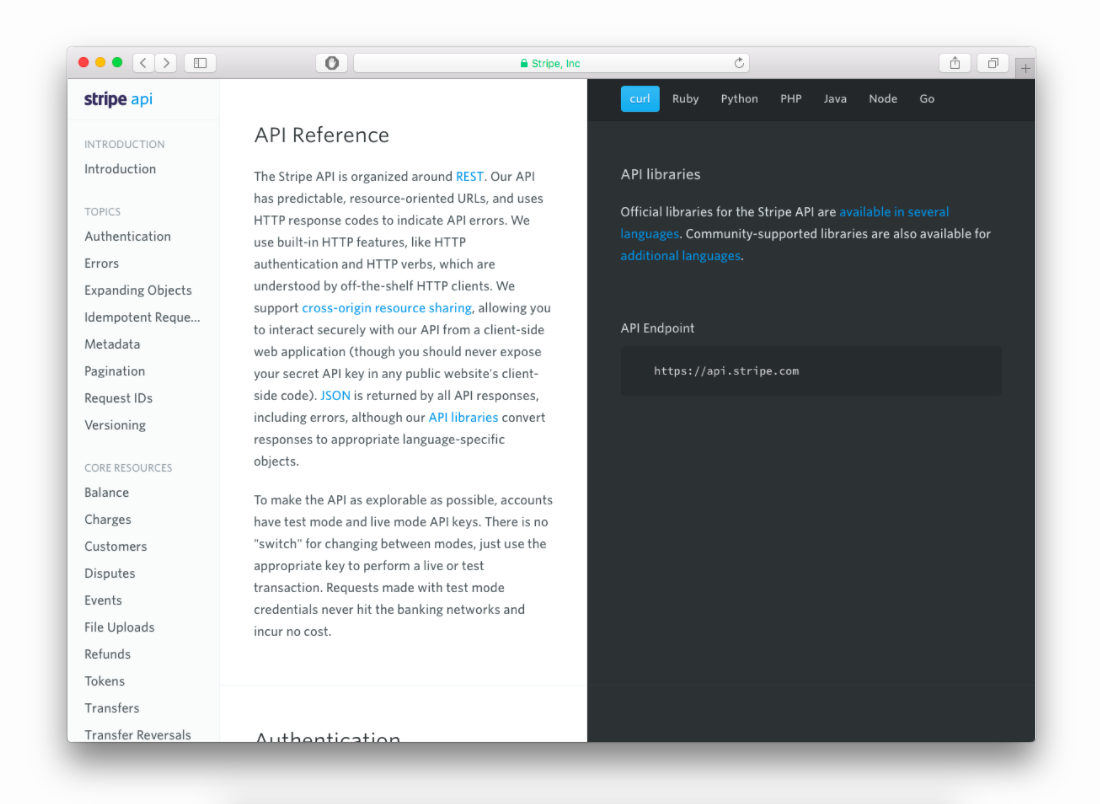Image resolution: width=1100 pixels, height=804 pixels.
Task: Click the https://api.stripe.com endpoint code
Action: (726, 371)
